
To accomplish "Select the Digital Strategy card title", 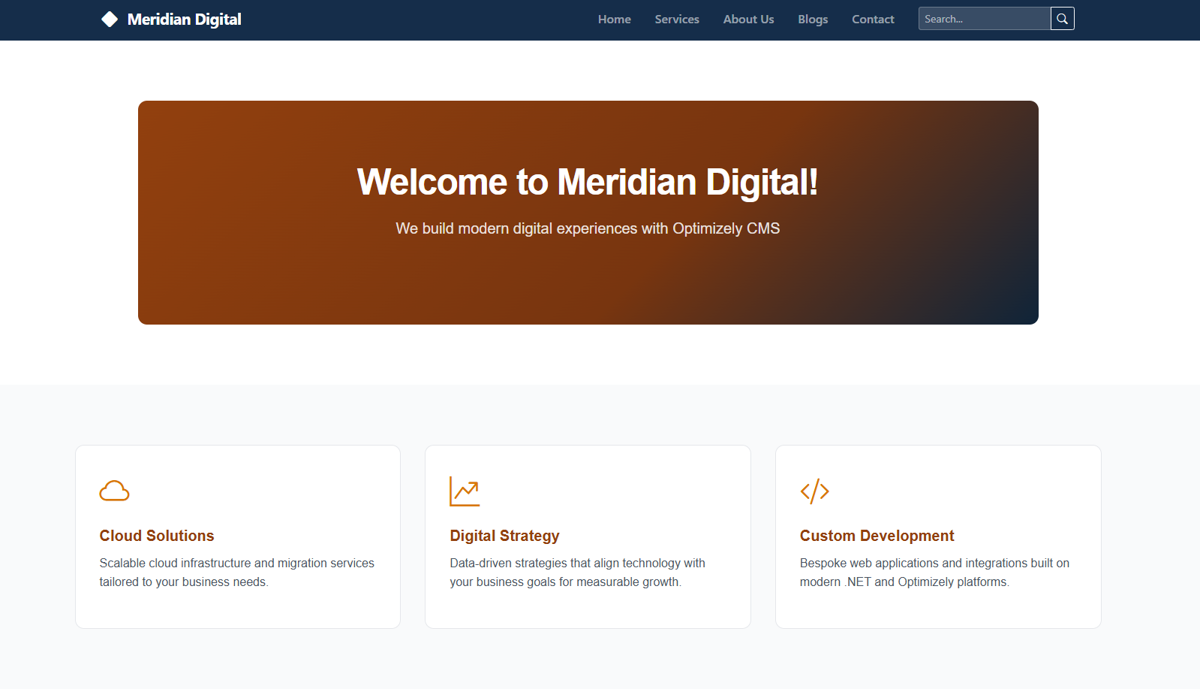I will pyautogui.click(x=505, y=536).
